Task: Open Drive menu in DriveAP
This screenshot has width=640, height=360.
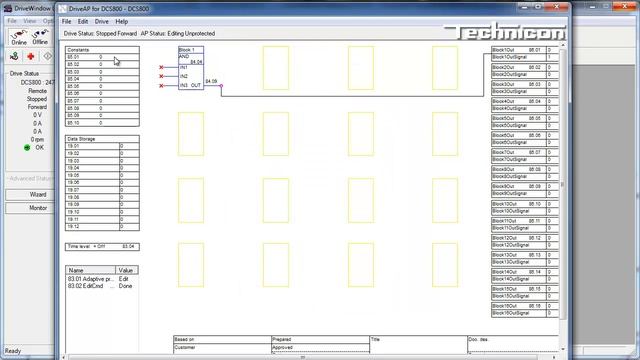Action: [102, 22]
